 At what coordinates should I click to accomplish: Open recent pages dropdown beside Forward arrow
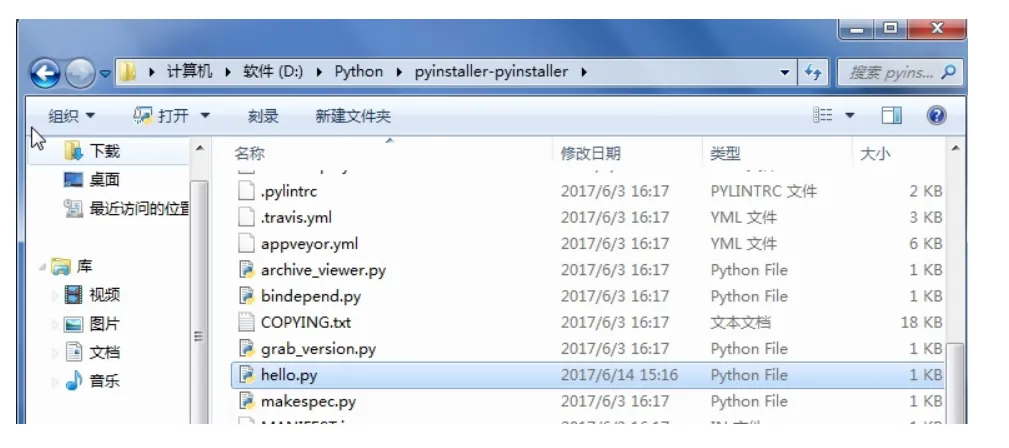(105, 73)
